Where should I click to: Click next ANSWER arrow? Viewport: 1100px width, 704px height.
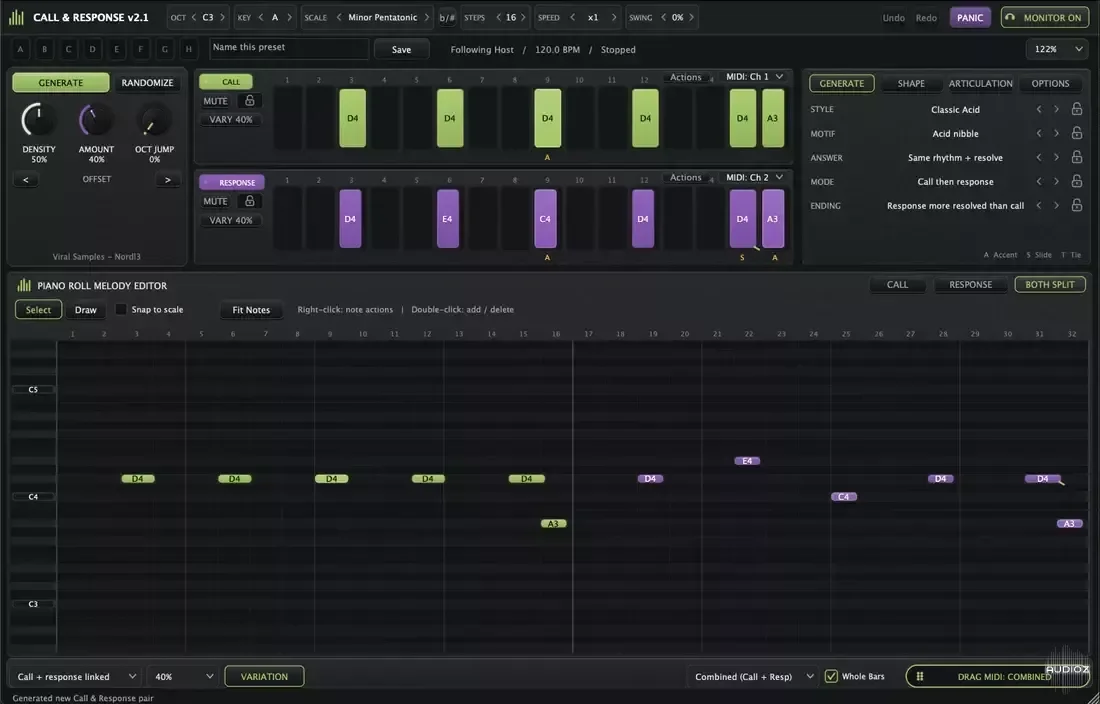click(x=1056, y=158)
